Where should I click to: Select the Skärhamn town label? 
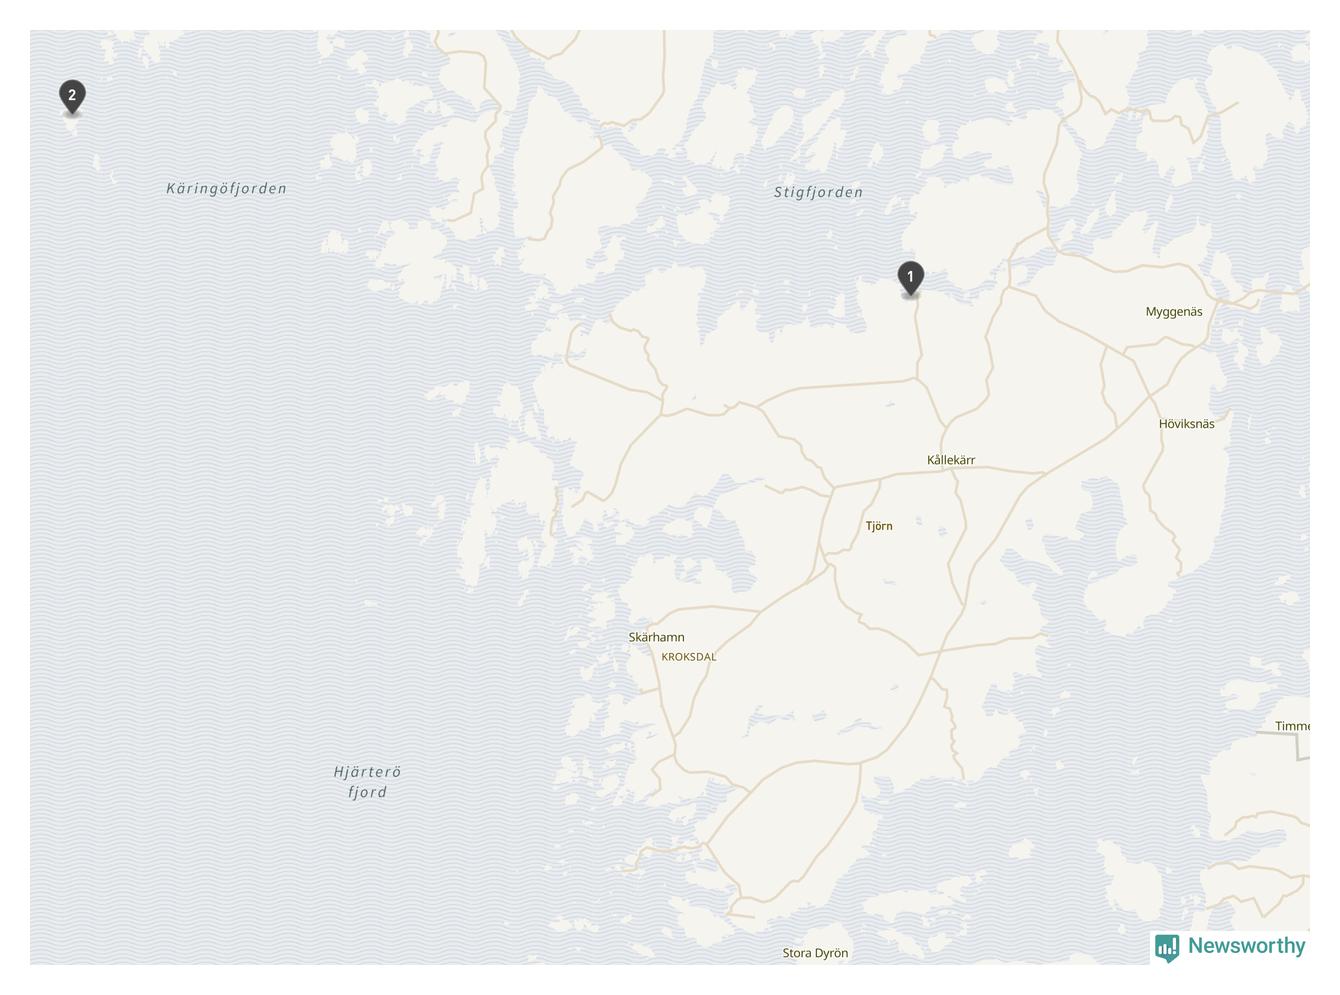656,637
